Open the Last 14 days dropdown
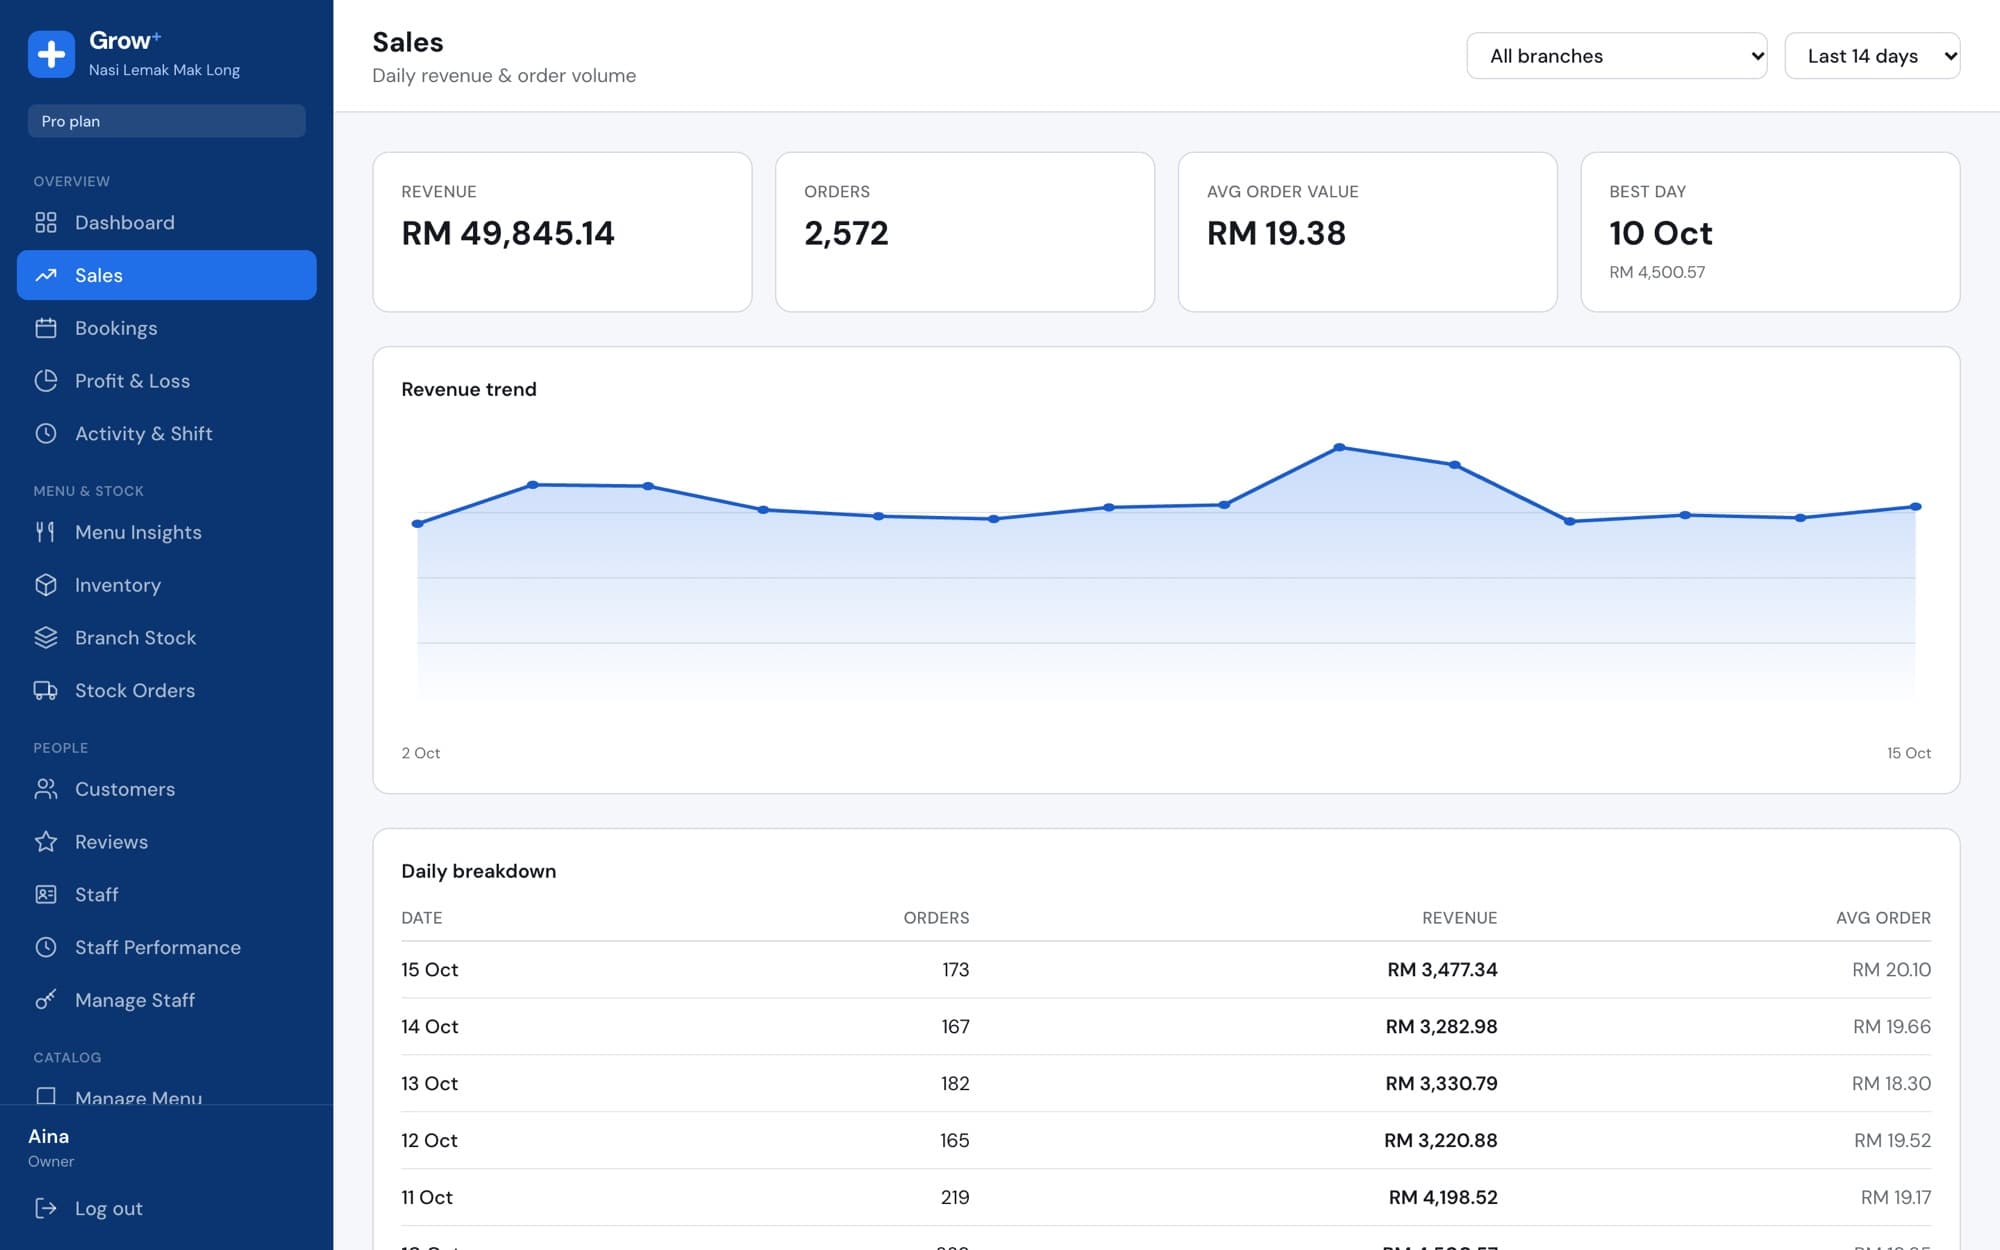Viewport: 2000px width, 1250px height. 1872,56
